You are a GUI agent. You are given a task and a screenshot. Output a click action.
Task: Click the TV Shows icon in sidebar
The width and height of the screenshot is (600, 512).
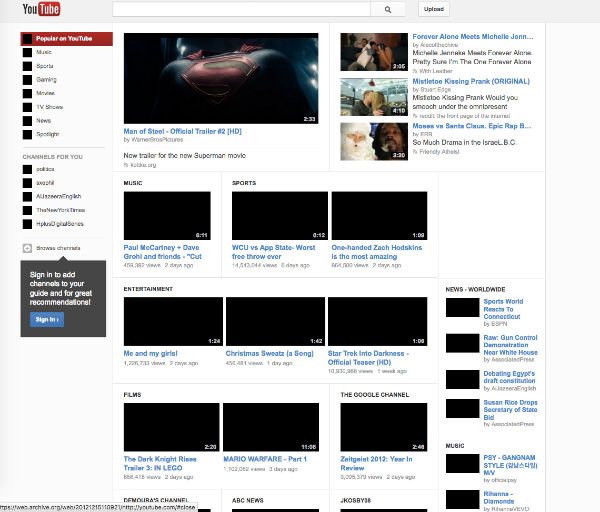click(27, 106)
